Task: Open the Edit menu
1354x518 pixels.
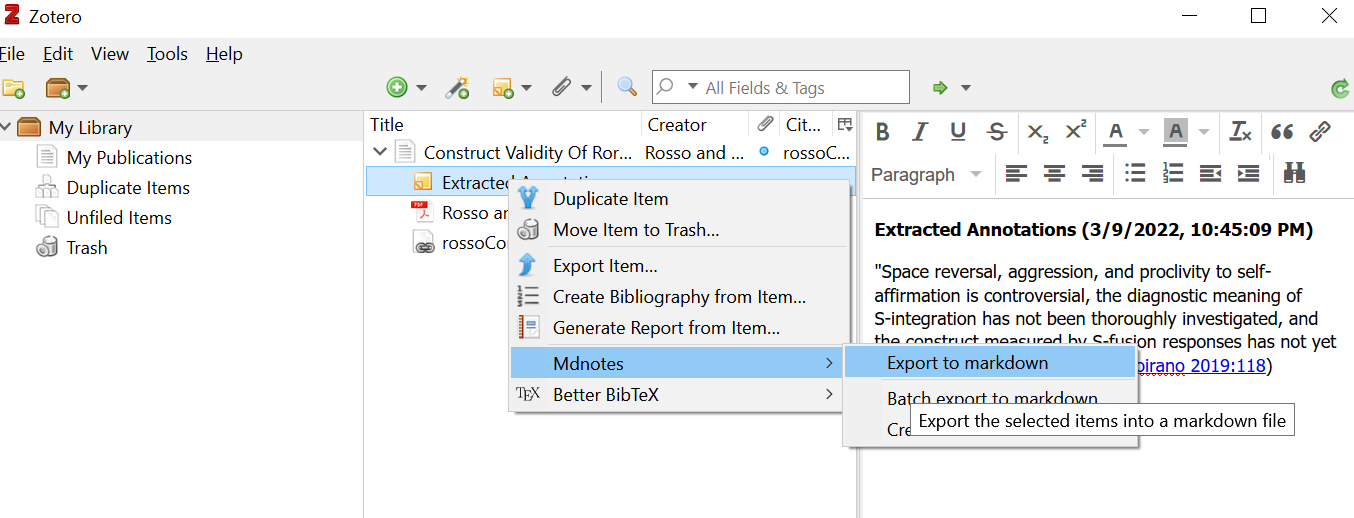Action: click(58, 54)
